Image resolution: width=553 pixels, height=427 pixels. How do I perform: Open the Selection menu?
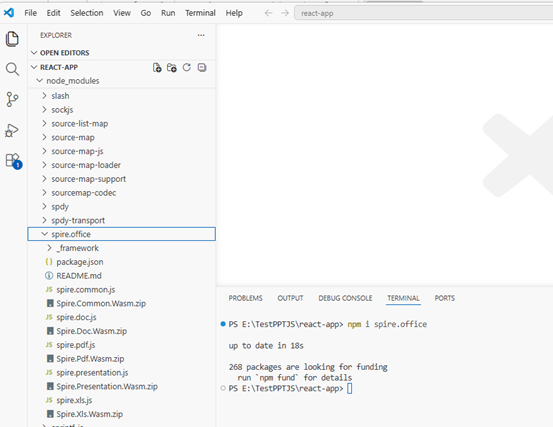(87, 13)
